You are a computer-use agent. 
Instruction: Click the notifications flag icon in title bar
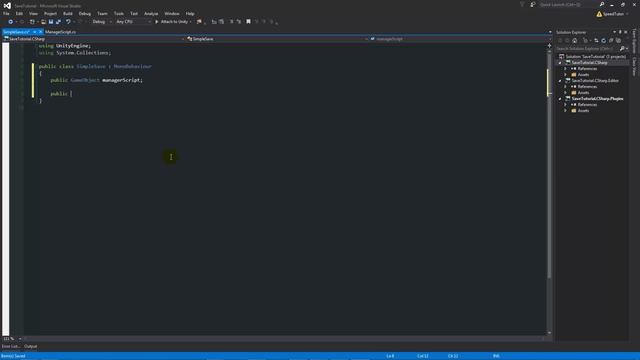coord(522,4)
